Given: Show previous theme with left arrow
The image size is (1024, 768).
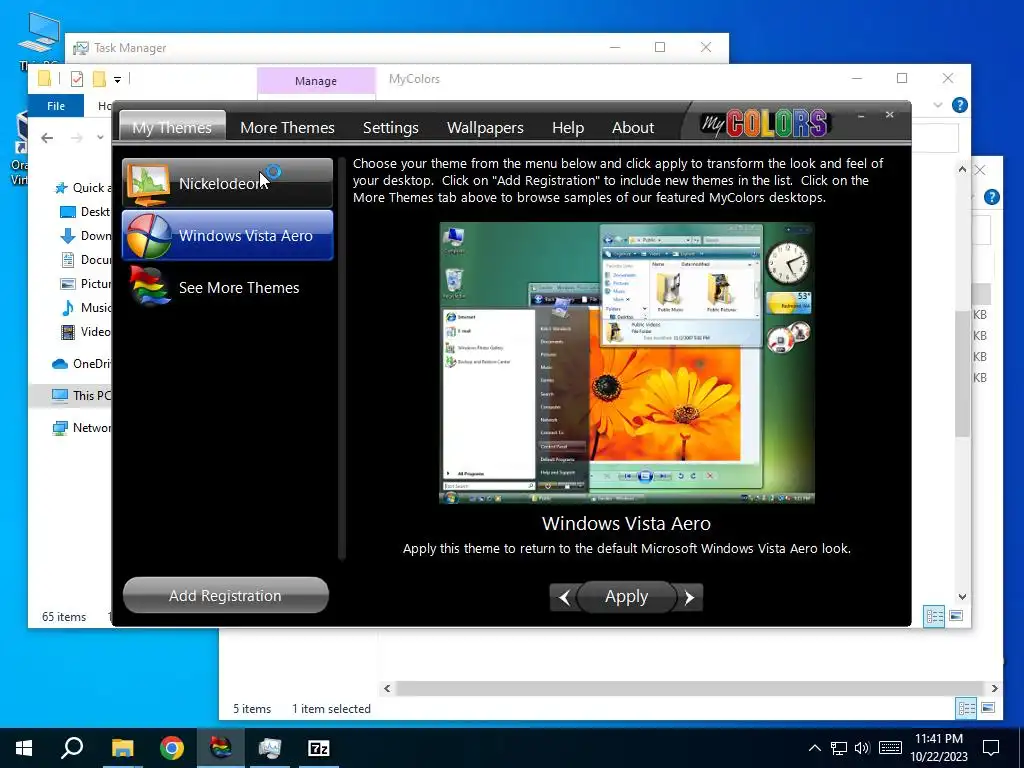Looking at the screenshot, I should [564, 597].
